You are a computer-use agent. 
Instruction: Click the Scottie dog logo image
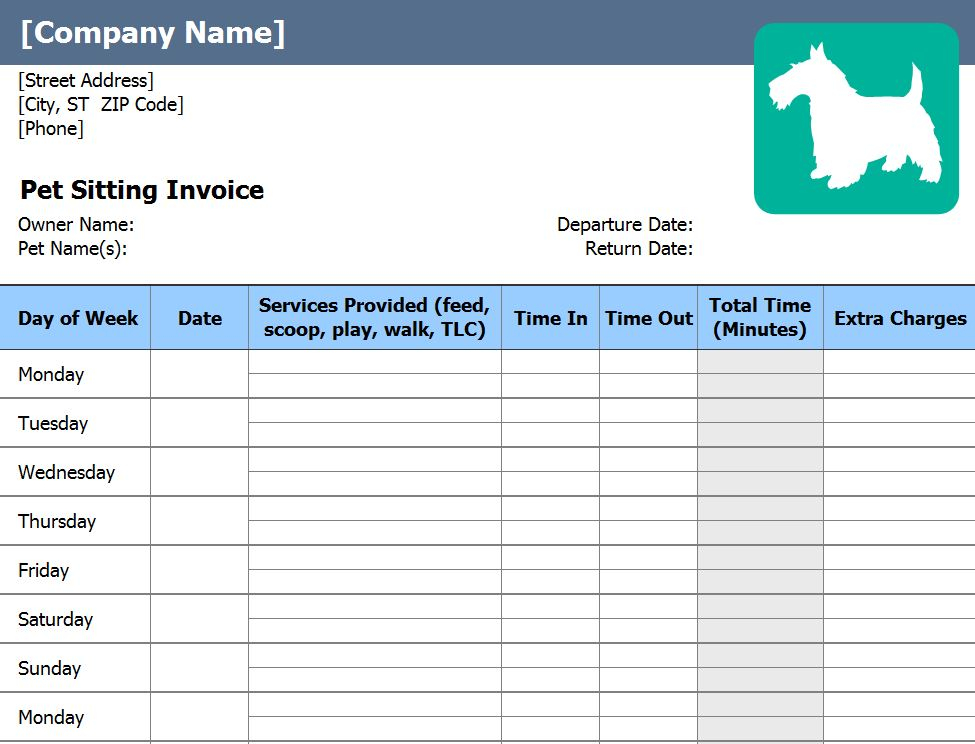coord(856,119)
